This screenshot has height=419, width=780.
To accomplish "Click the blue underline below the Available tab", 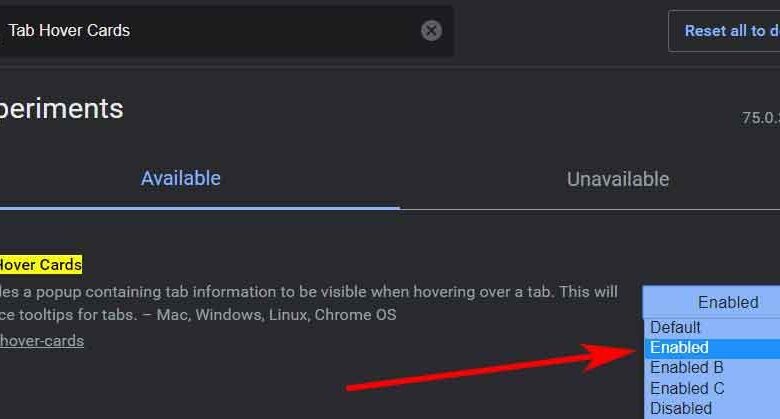I will [200, 207].
